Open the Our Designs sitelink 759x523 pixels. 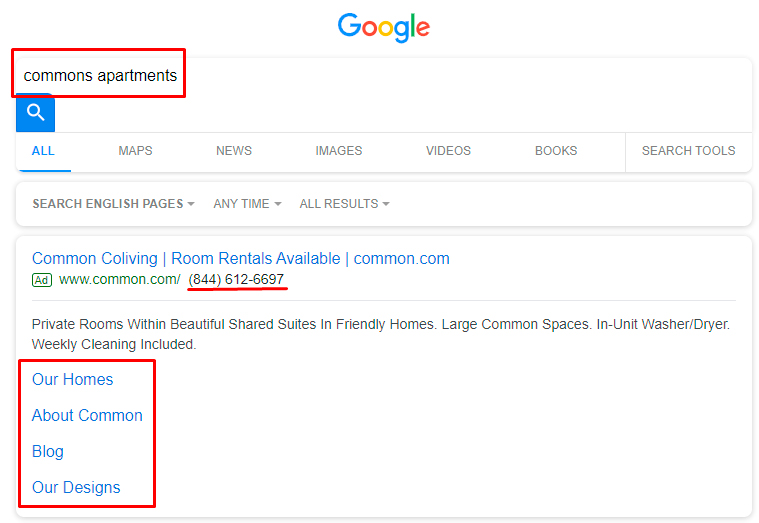[76, 487]
